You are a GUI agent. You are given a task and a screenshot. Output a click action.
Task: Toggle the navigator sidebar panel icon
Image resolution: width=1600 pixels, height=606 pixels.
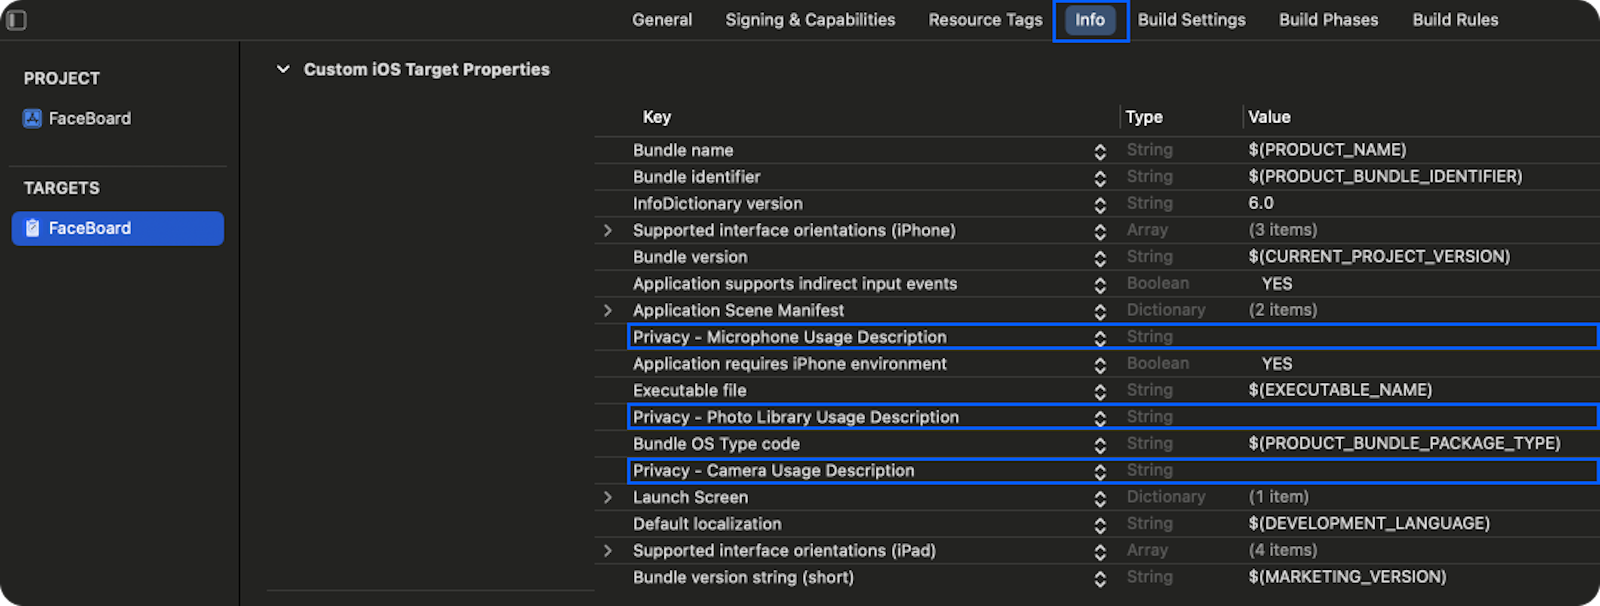tap(16, 20)
